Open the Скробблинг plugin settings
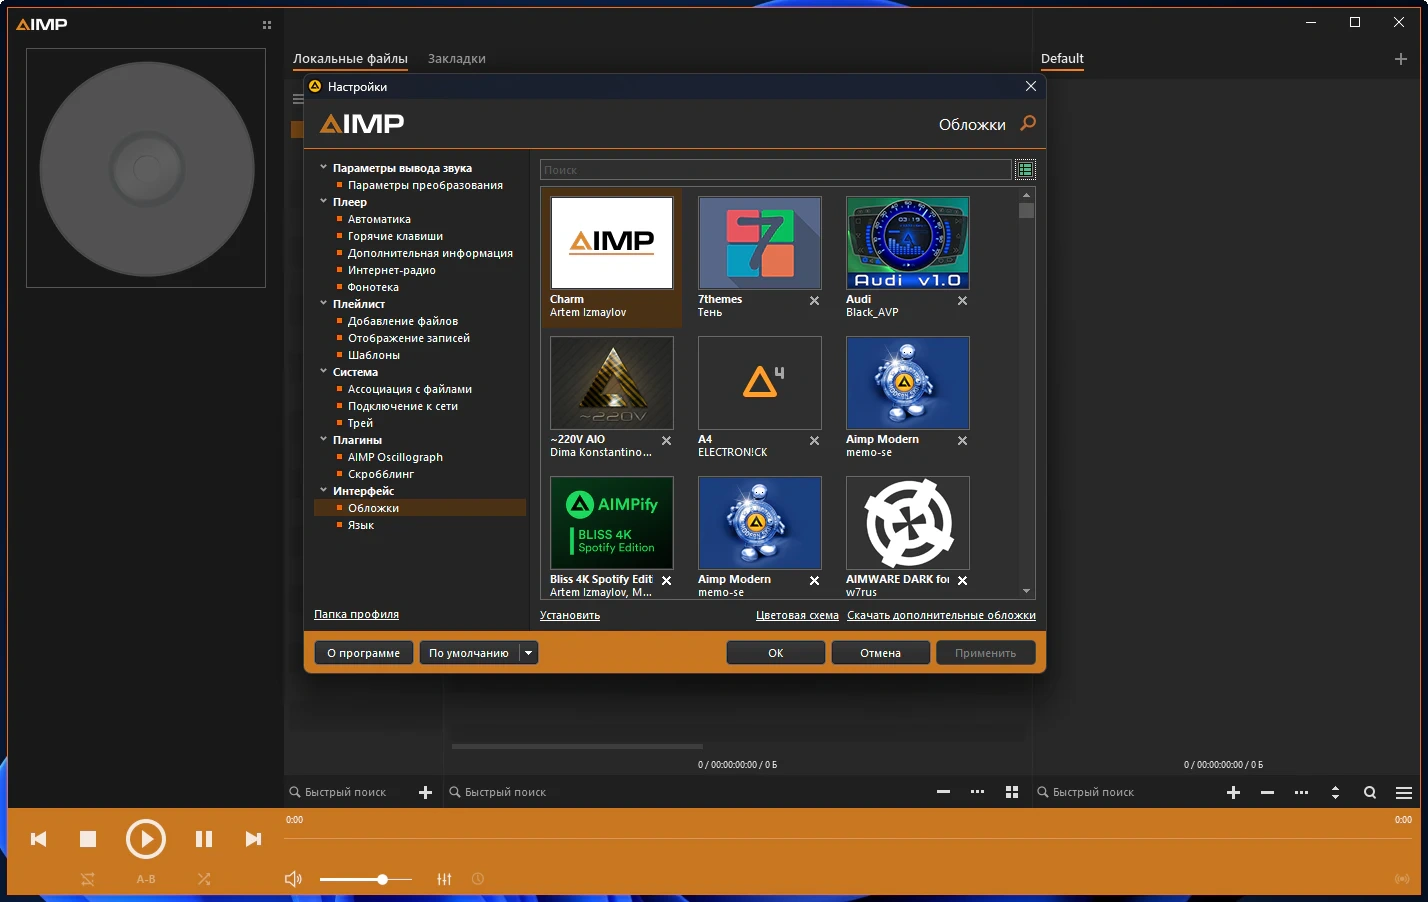The height and width of the screenshot is (902, 1428). (x=381, y=474)
